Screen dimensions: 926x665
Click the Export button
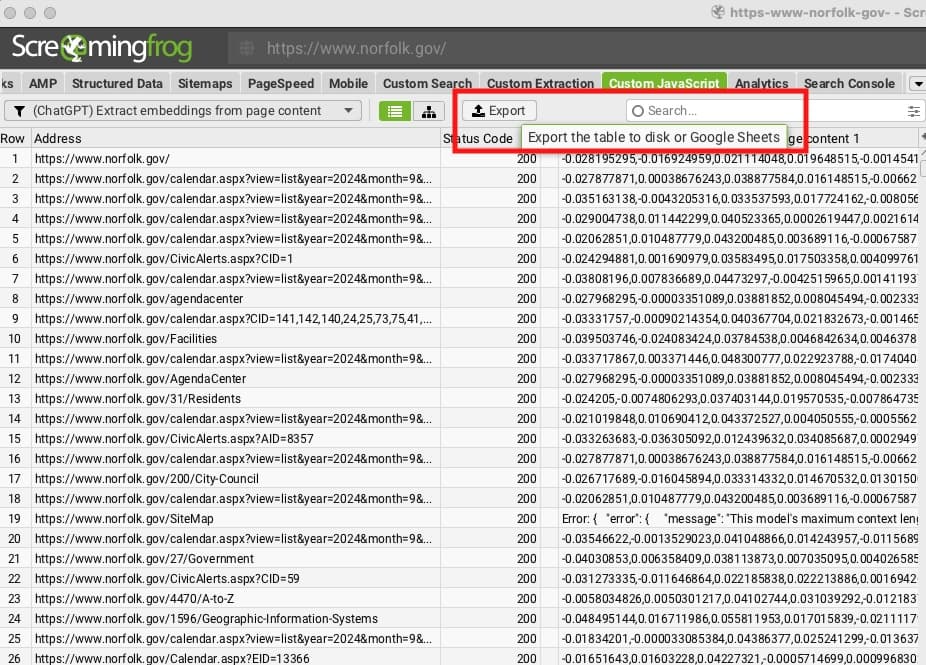498,110
